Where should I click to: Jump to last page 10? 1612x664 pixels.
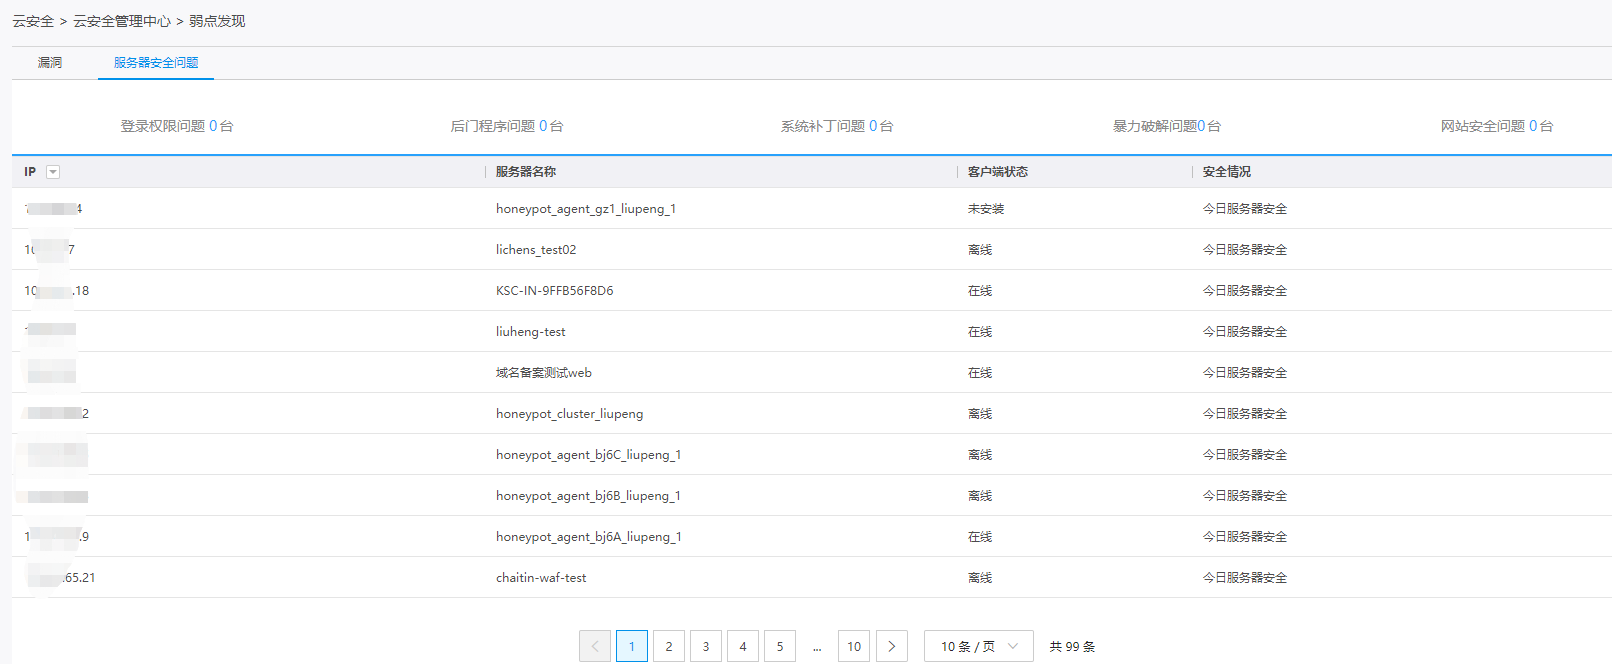point(854,646)
